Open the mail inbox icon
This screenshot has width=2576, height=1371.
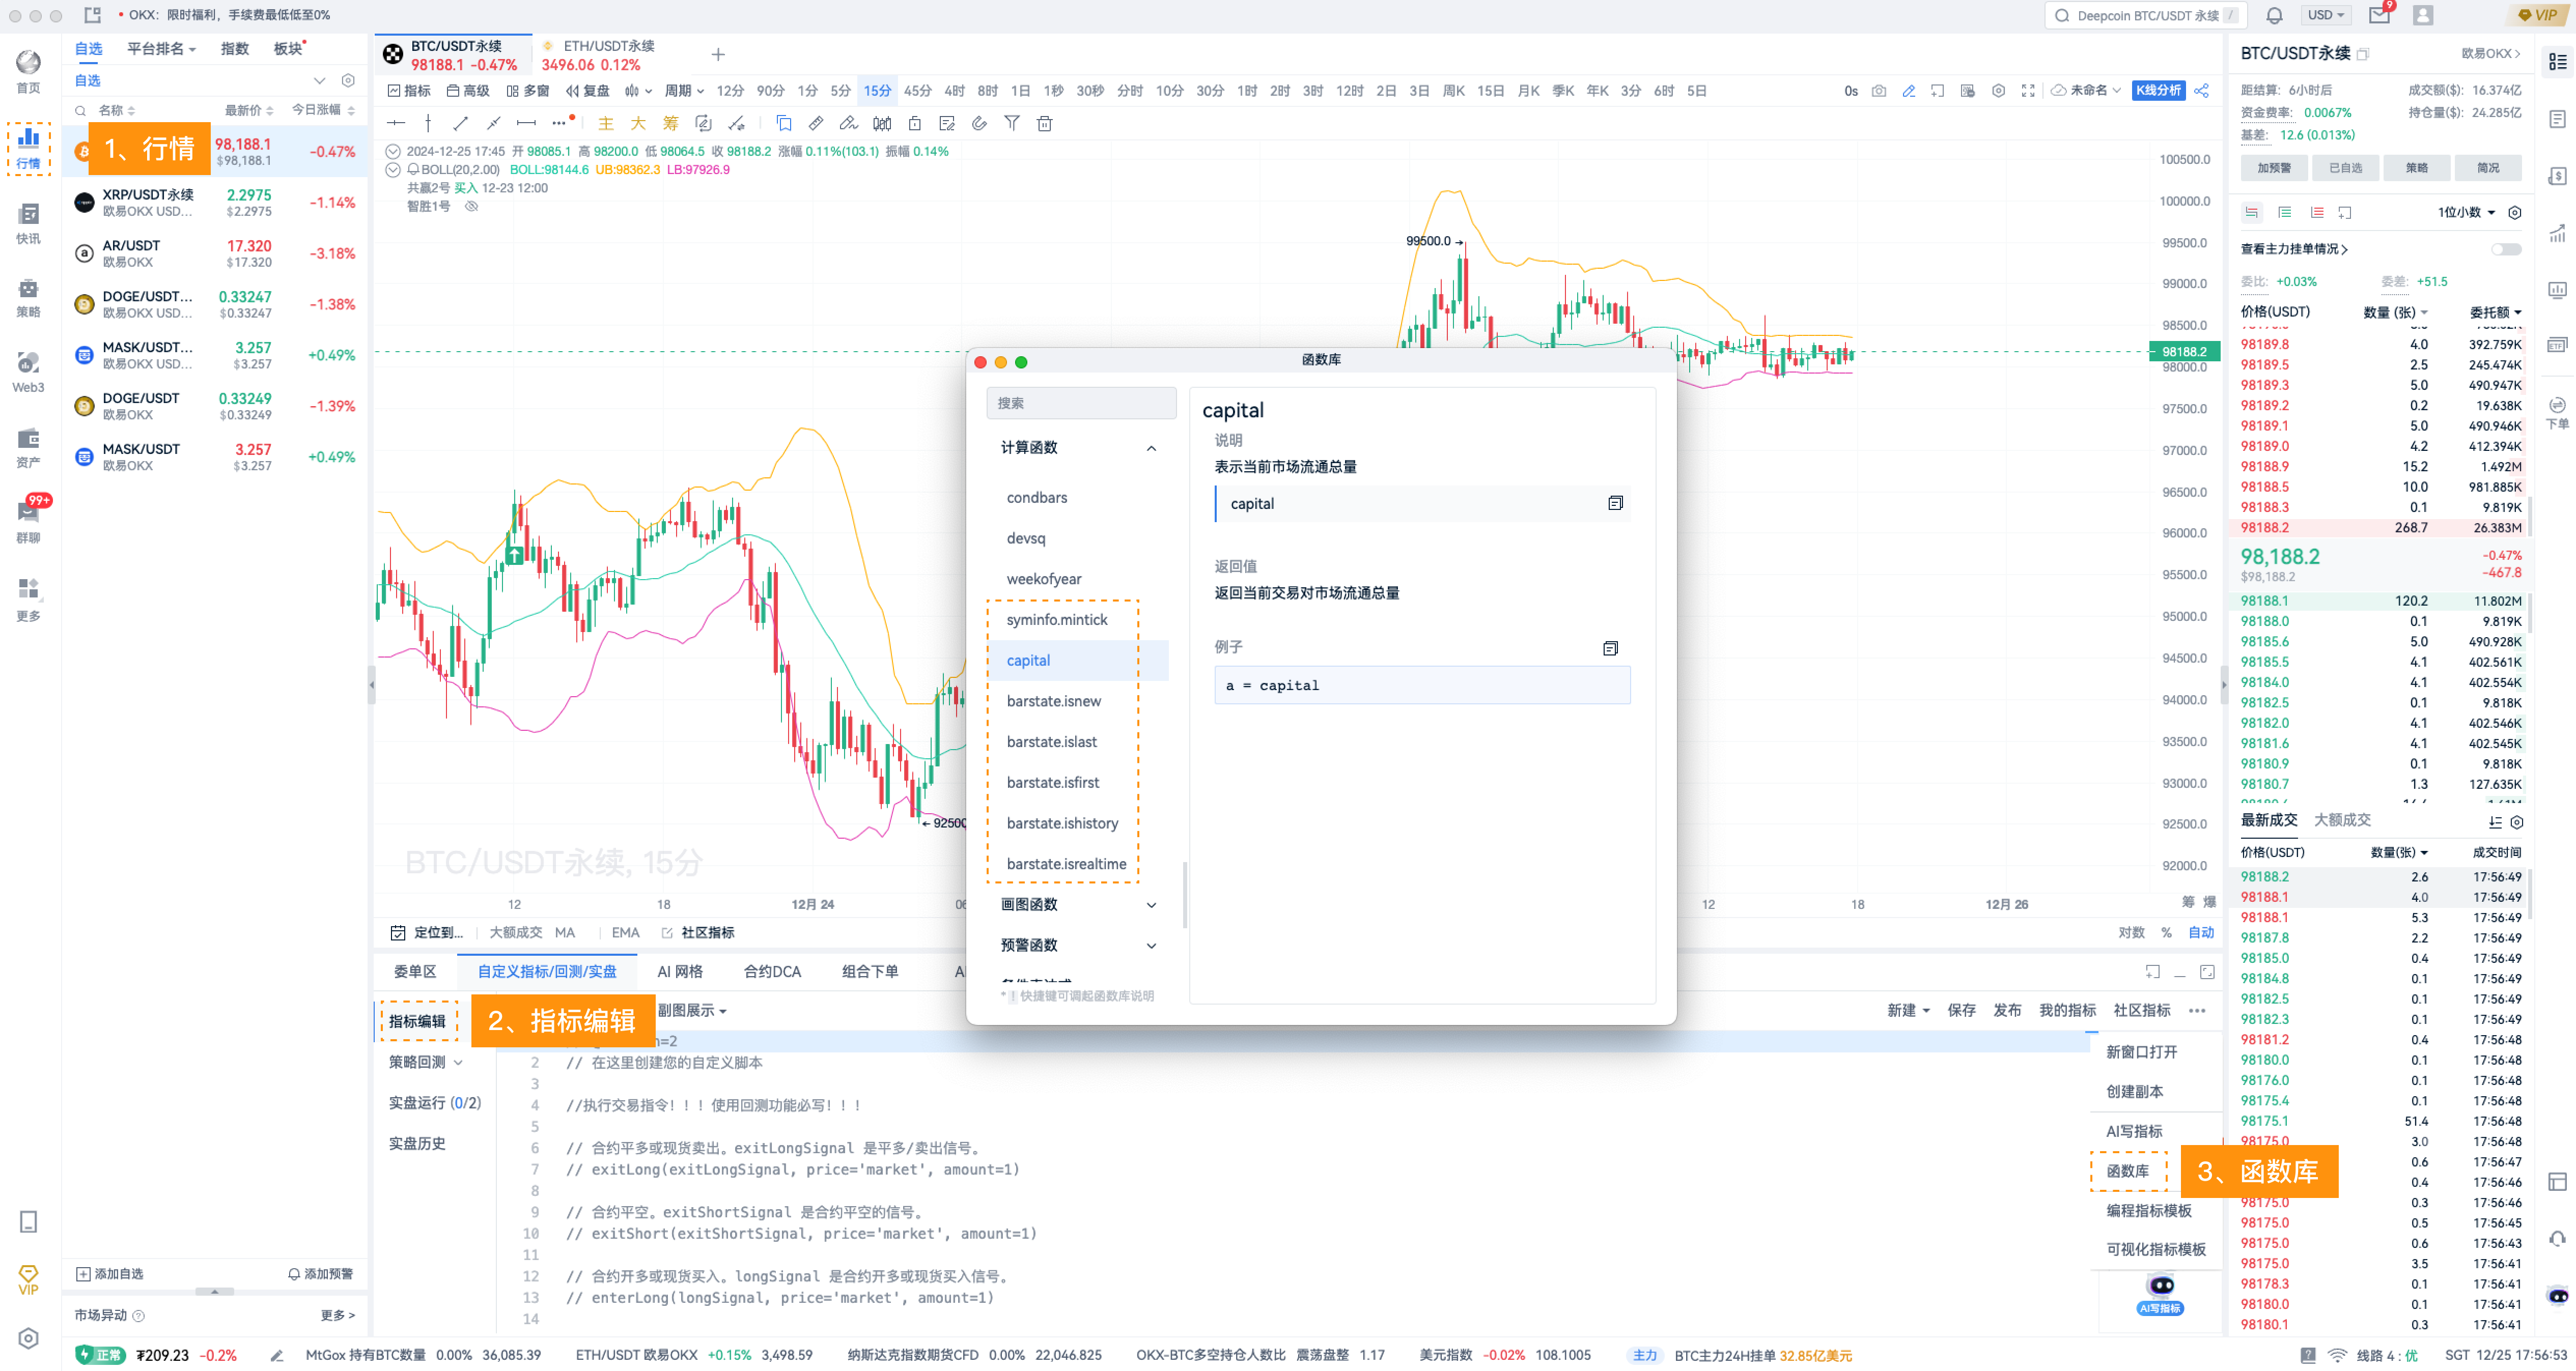[2380, 15]
